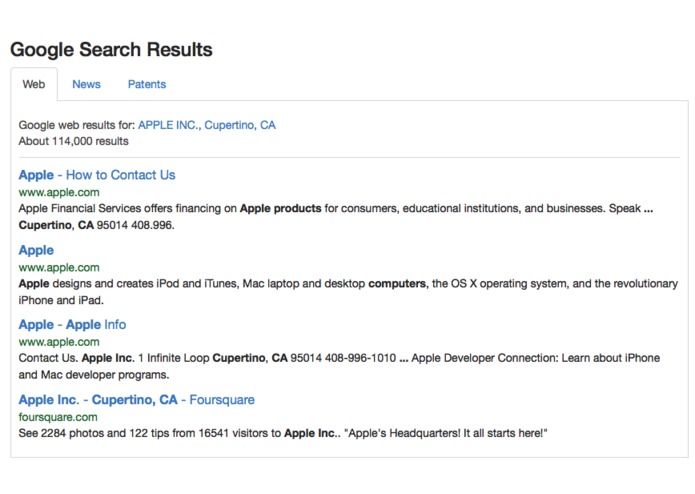This screenshot has height=494, width=695.
Task: Open the 'Apple - Apple Info' result
Action: click(72, 325)
